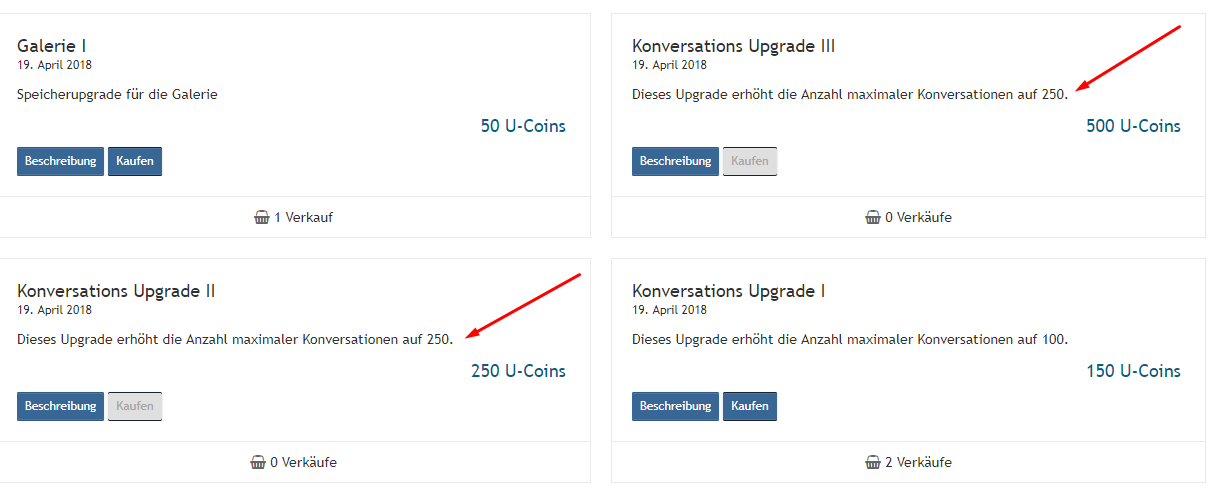Show Beschreibung of Konversations Upgrade III
The width and height of the screenshot is (1214, 499).
[675, 161]
